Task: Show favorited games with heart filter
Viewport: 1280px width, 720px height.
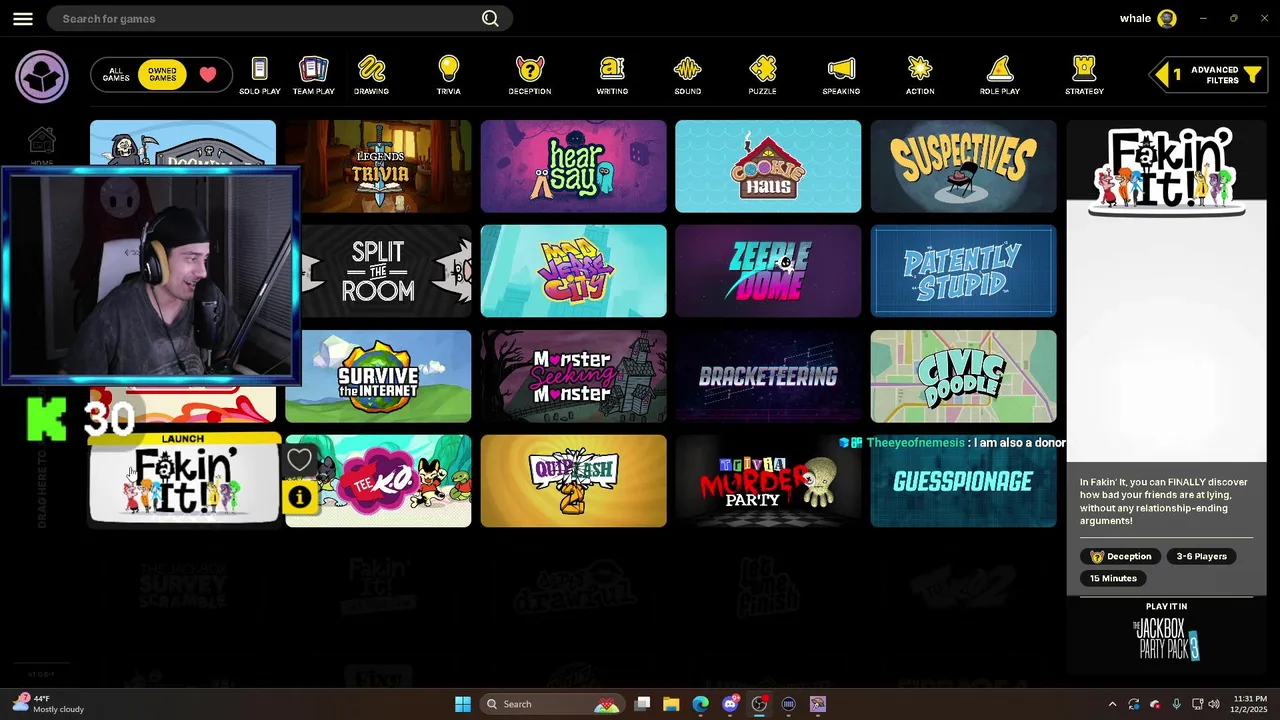Action: tap(208, 75)
